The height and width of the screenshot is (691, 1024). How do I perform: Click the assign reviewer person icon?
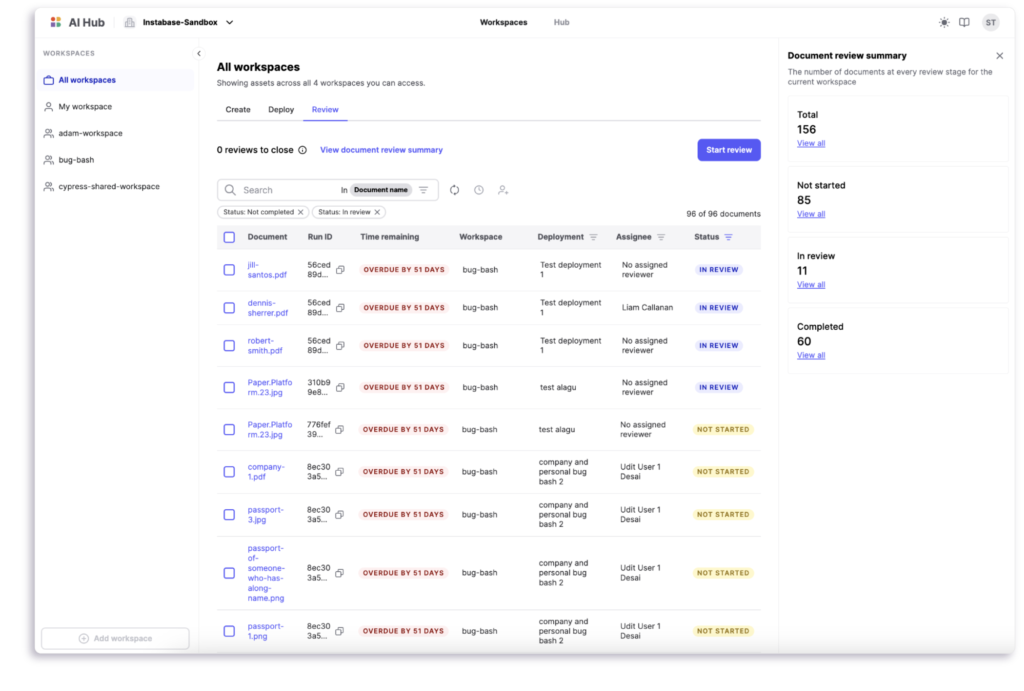click(x=503, y=190)
